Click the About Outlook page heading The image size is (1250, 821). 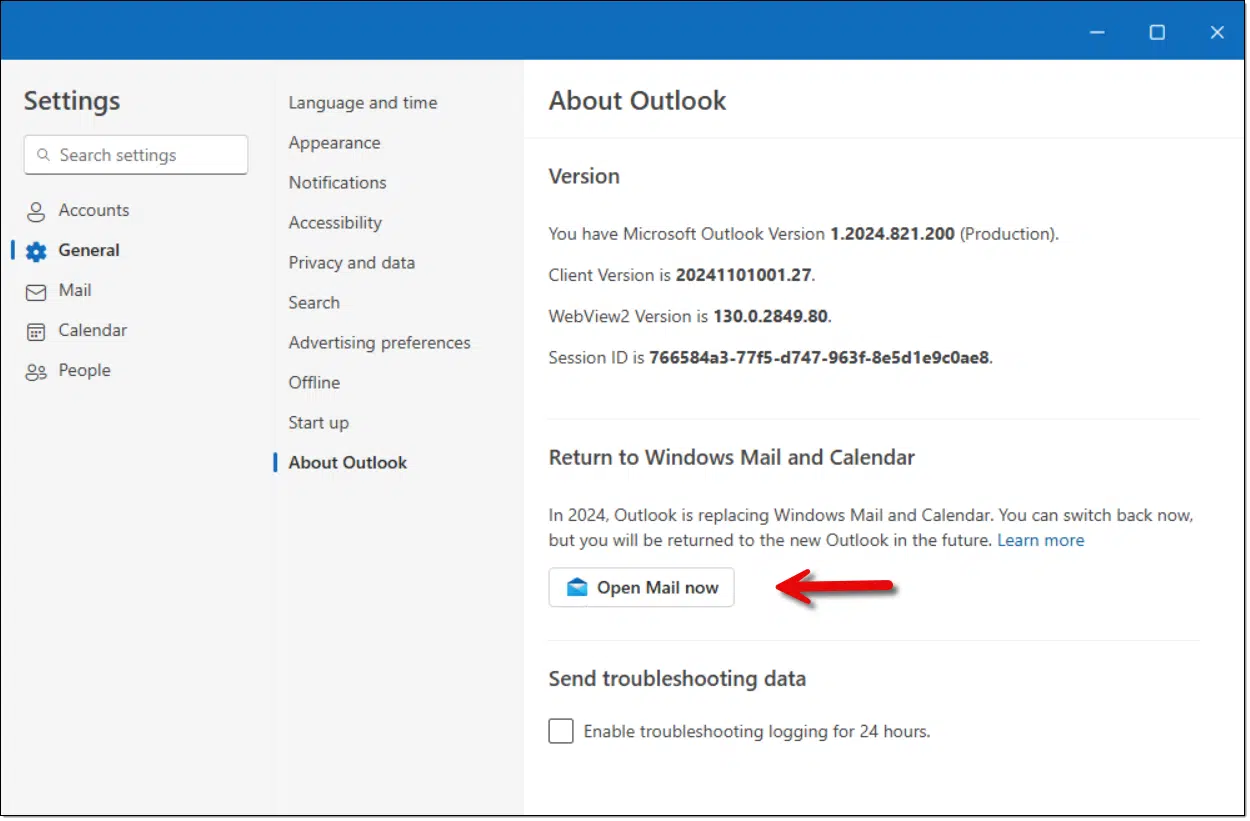tap(638, 101)
